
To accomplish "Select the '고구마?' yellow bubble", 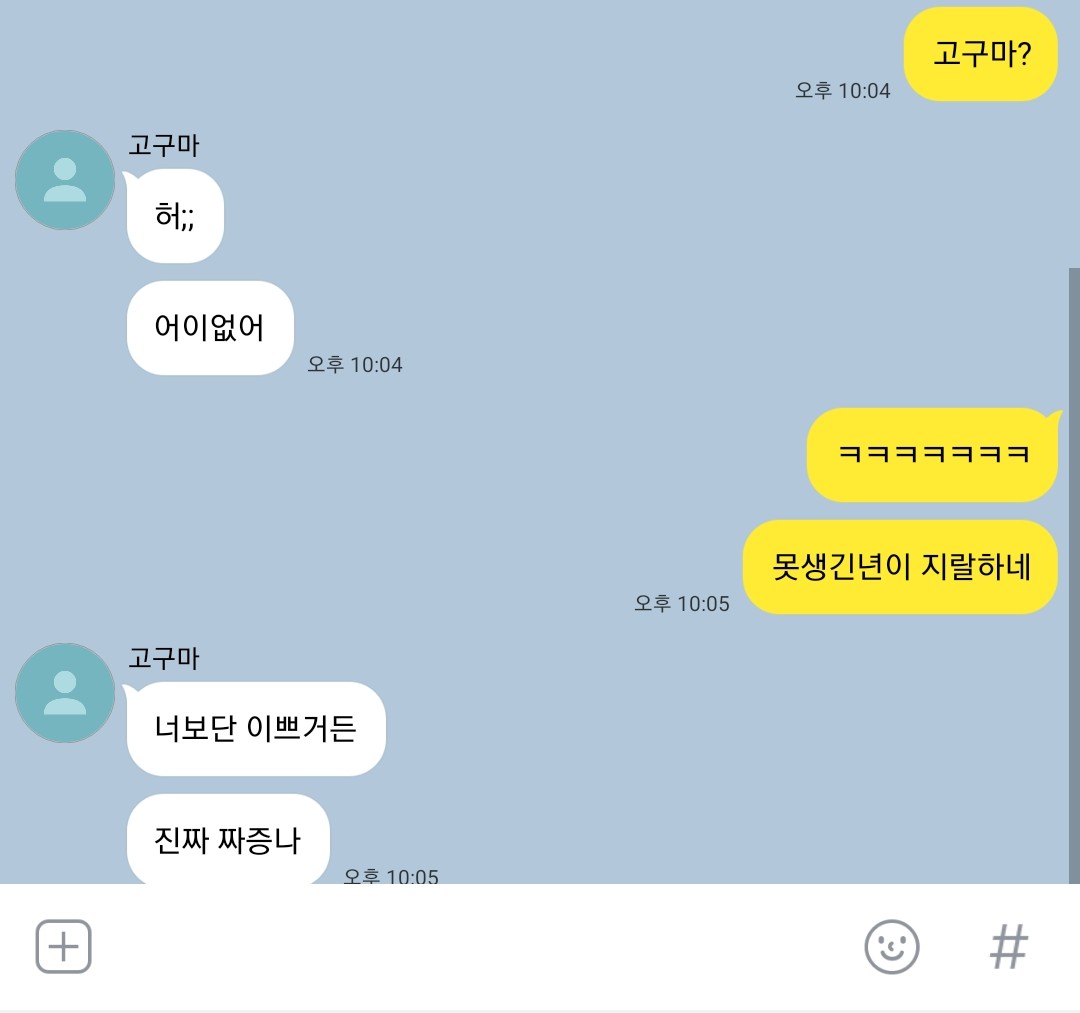I will (981, 54).
